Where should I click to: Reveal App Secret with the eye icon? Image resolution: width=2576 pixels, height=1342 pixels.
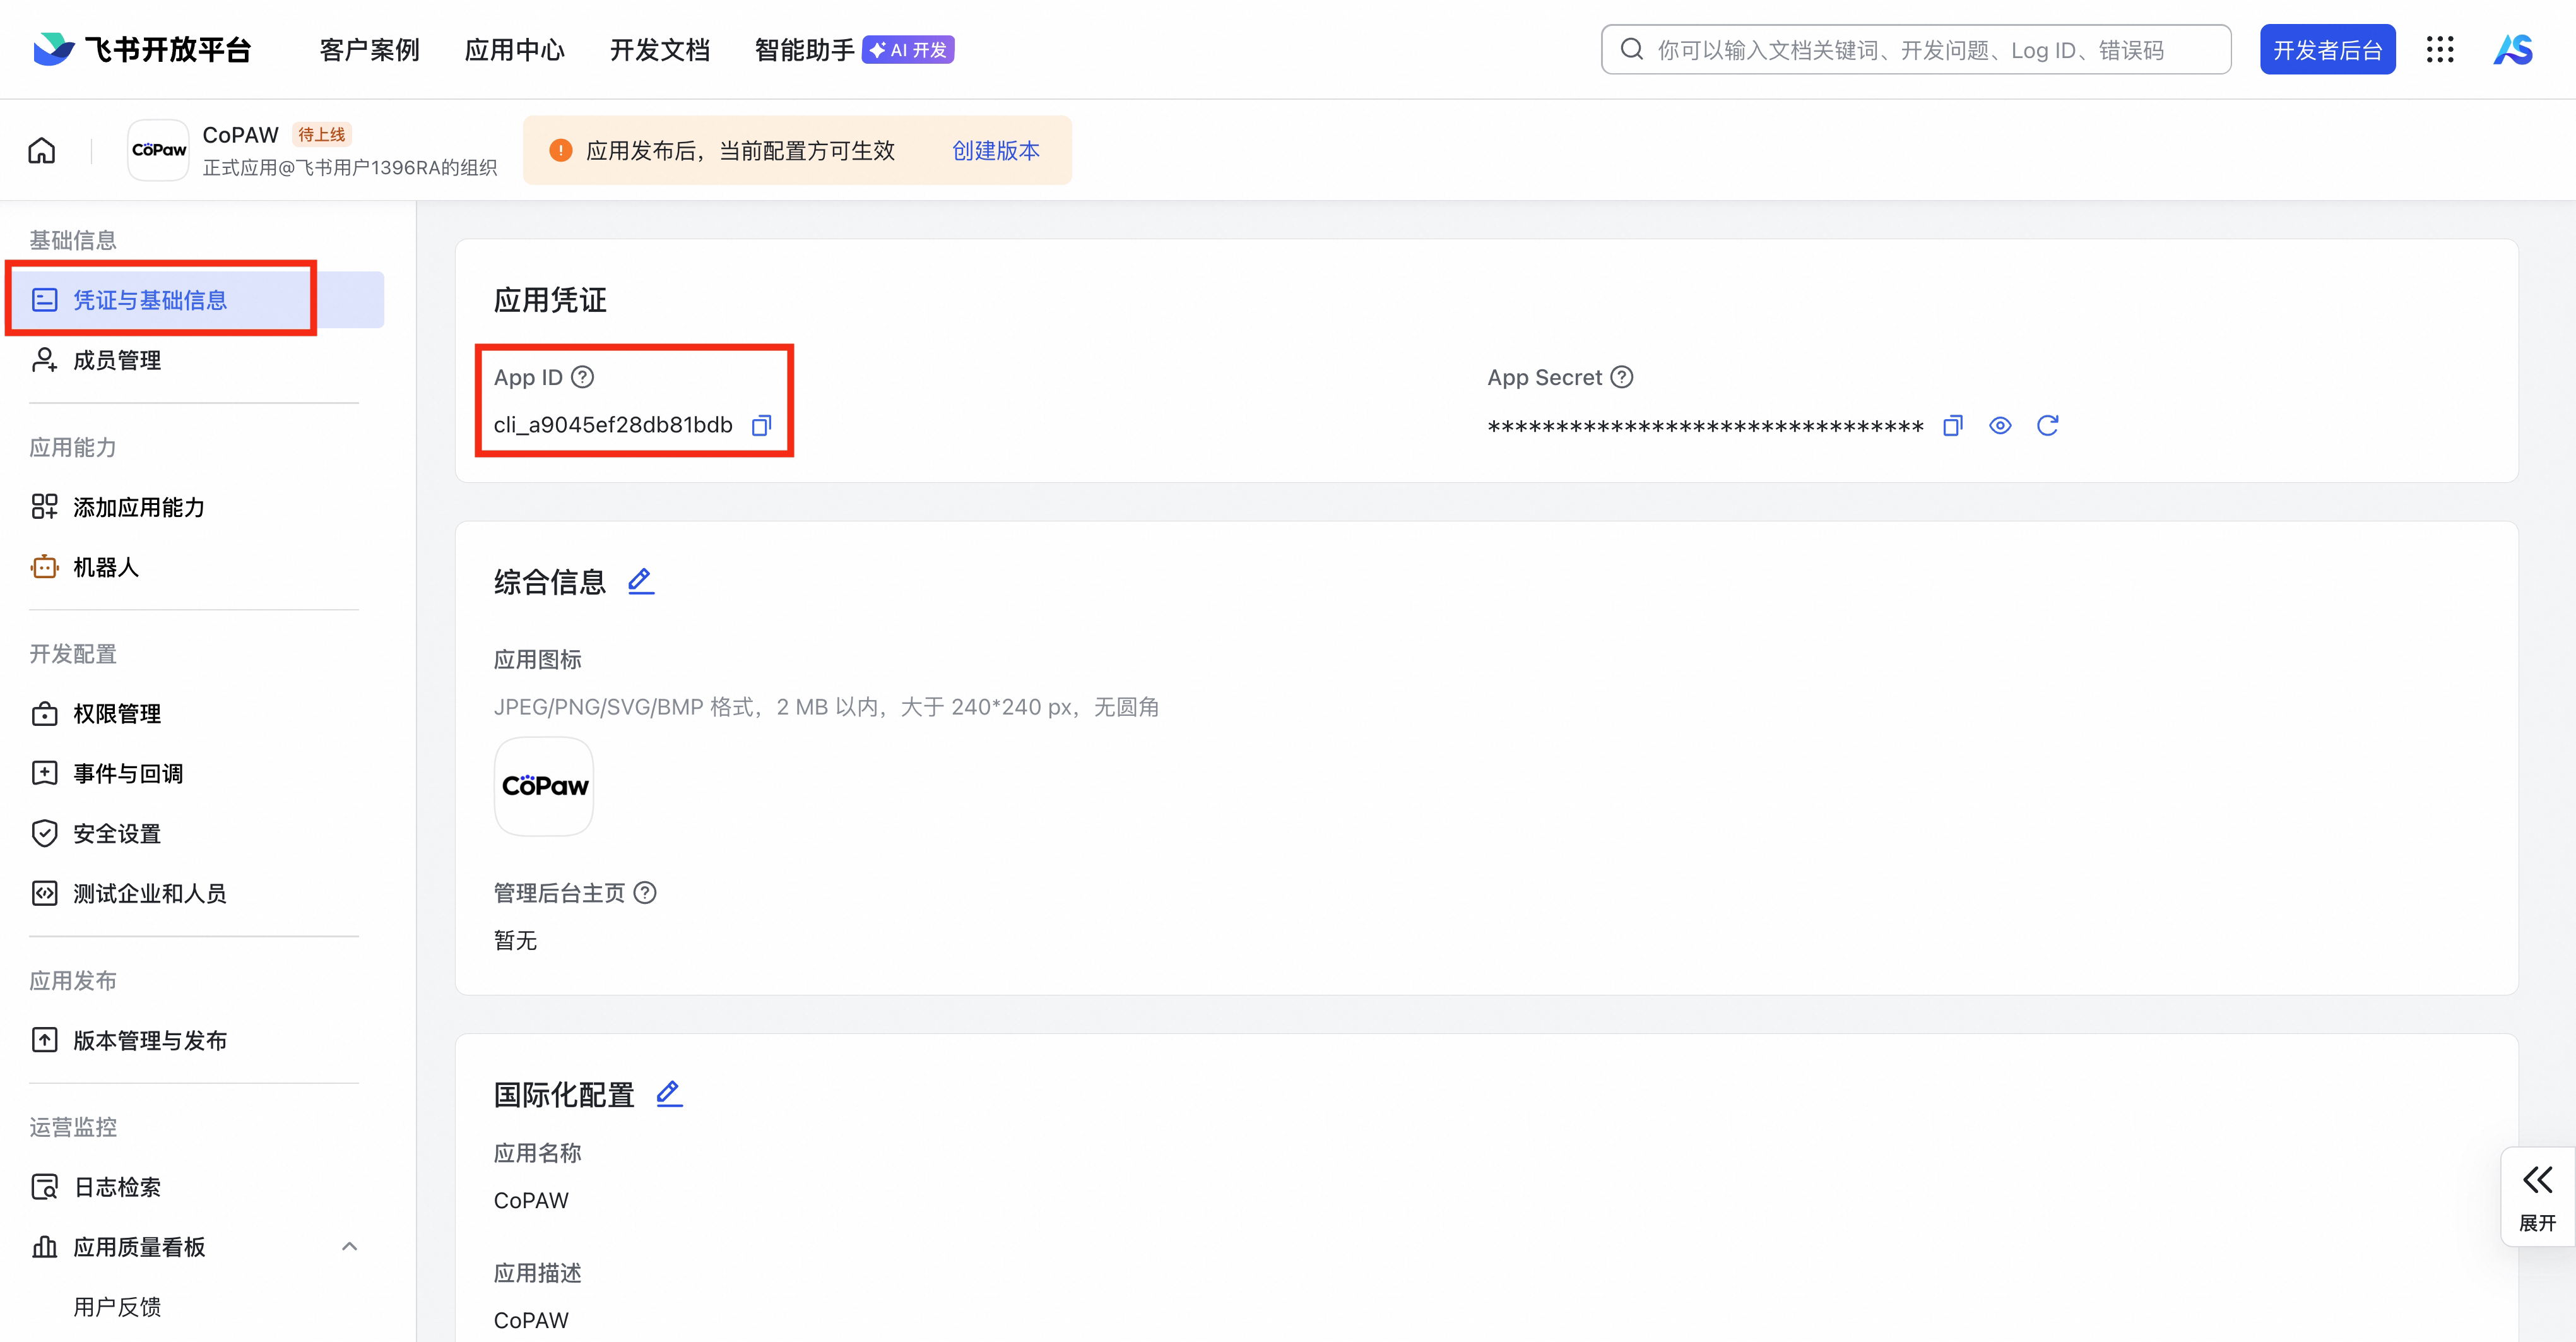pos(1999,426)
